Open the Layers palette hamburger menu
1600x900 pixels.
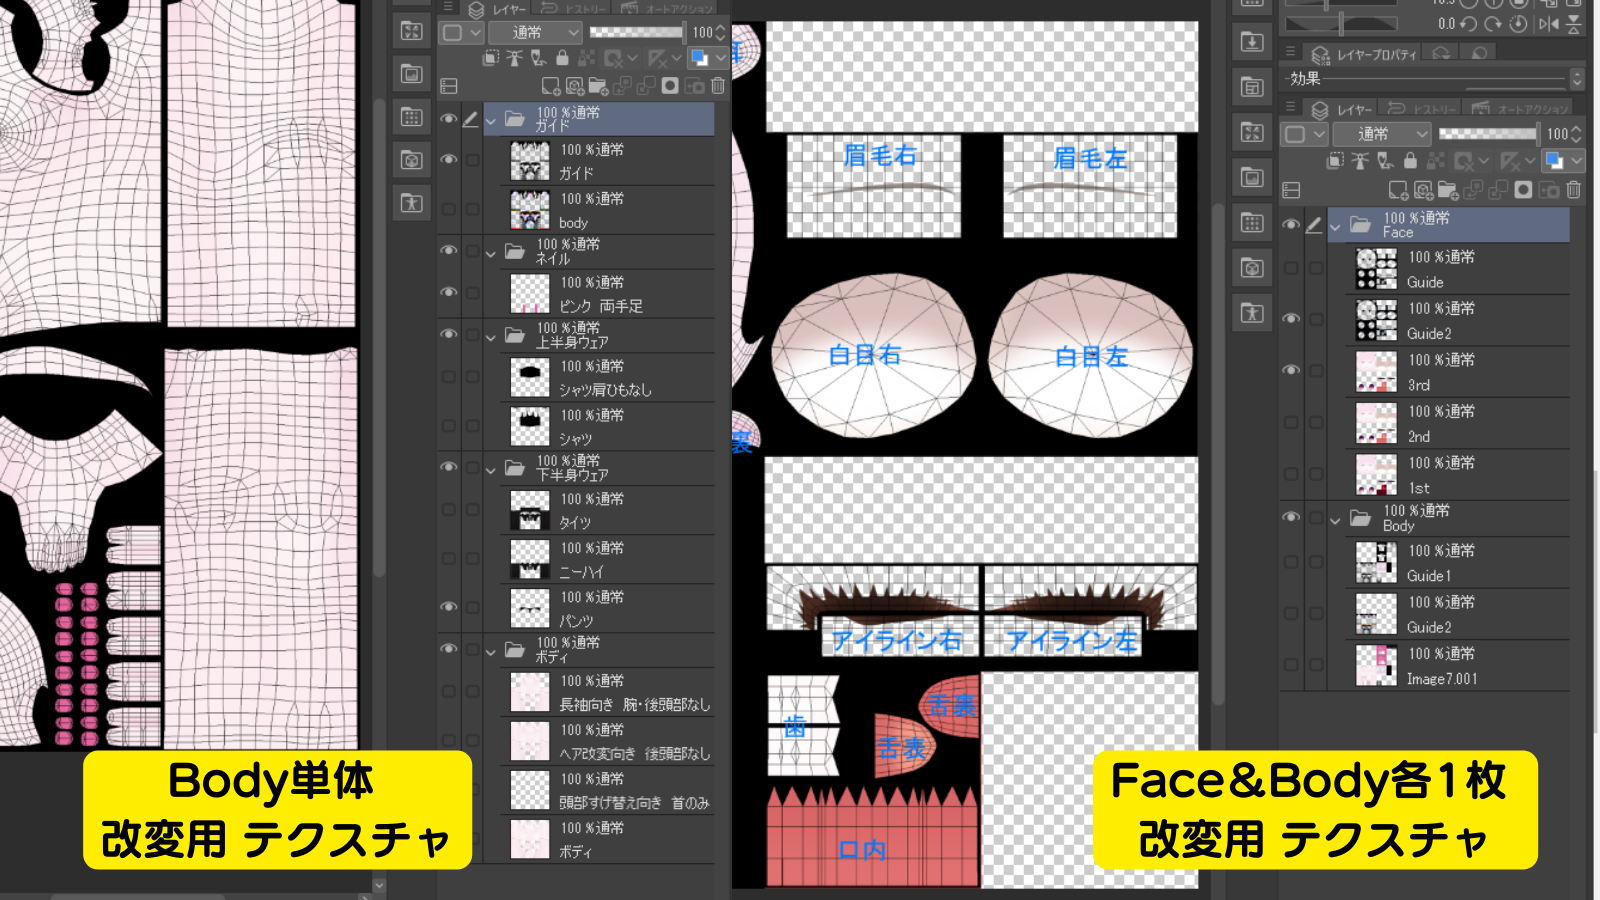click(x=448, y=7)
